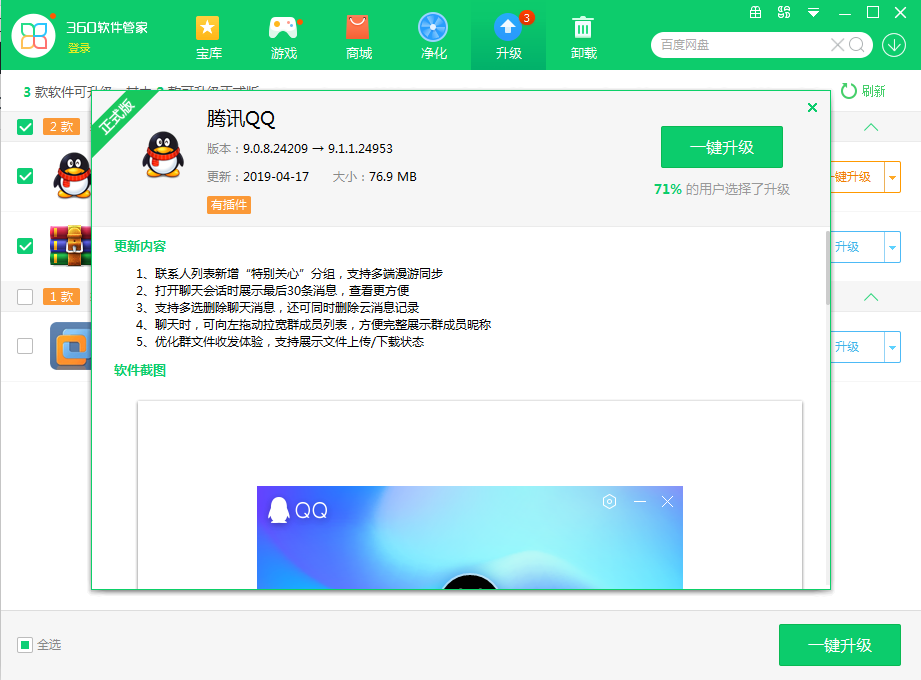Click the 腾讯QQ title text
The height and width of the screenshot is (680, 921).
(241, 119)
